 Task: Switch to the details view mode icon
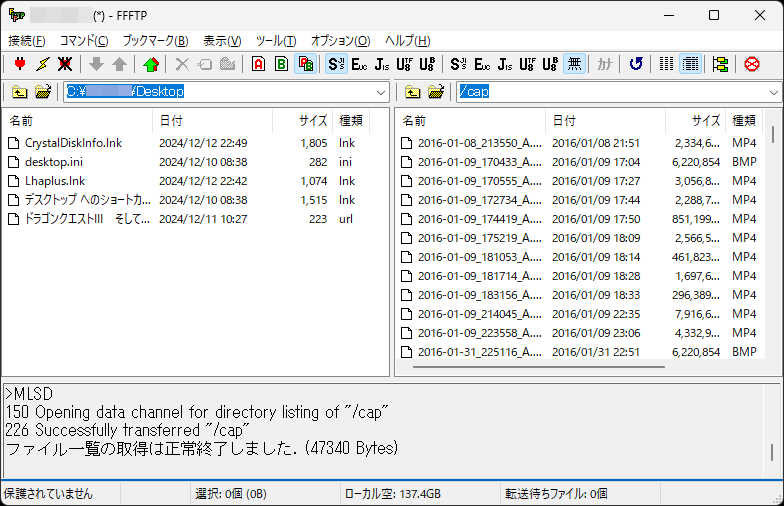[x=690, y=64]
